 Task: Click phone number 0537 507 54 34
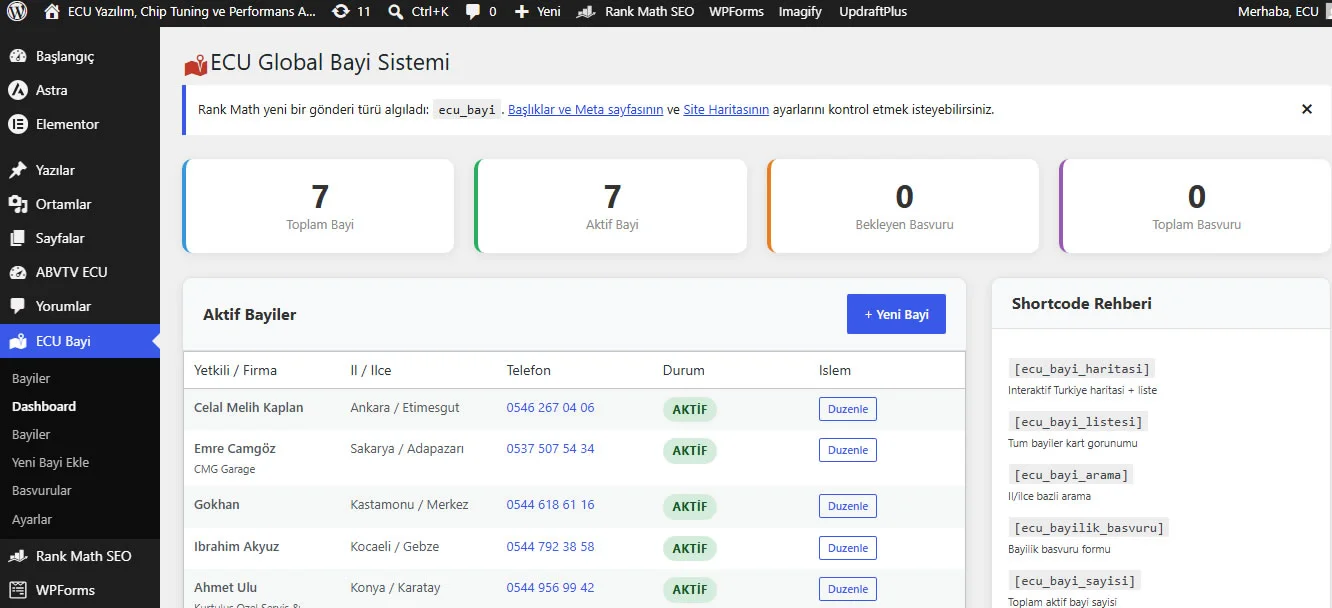[550, 449]
